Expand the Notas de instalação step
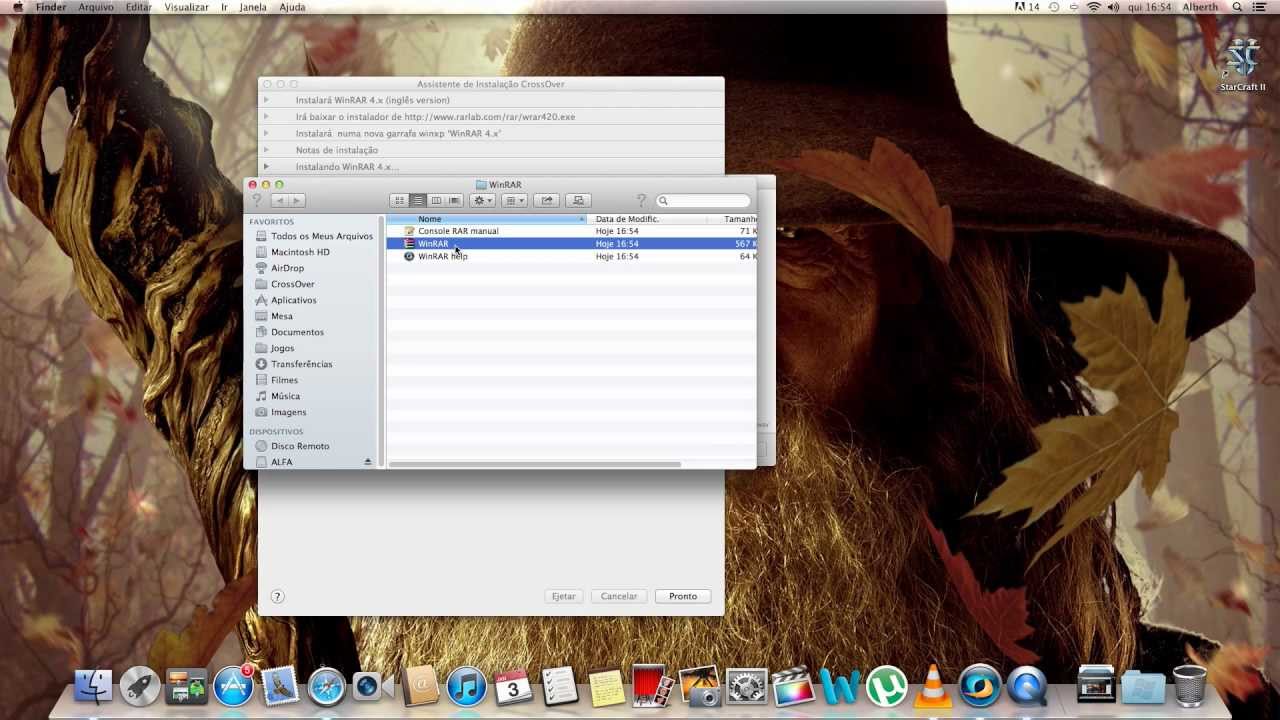1280x720 pixels. tap(266, 150)
